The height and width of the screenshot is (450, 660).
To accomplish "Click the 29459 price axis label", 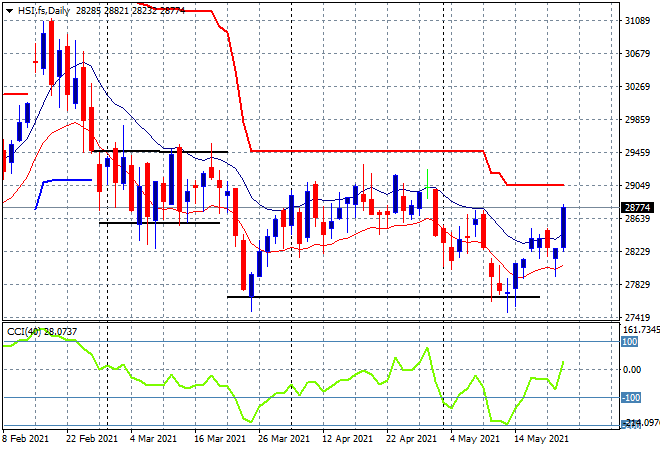I will coord(637,152).
